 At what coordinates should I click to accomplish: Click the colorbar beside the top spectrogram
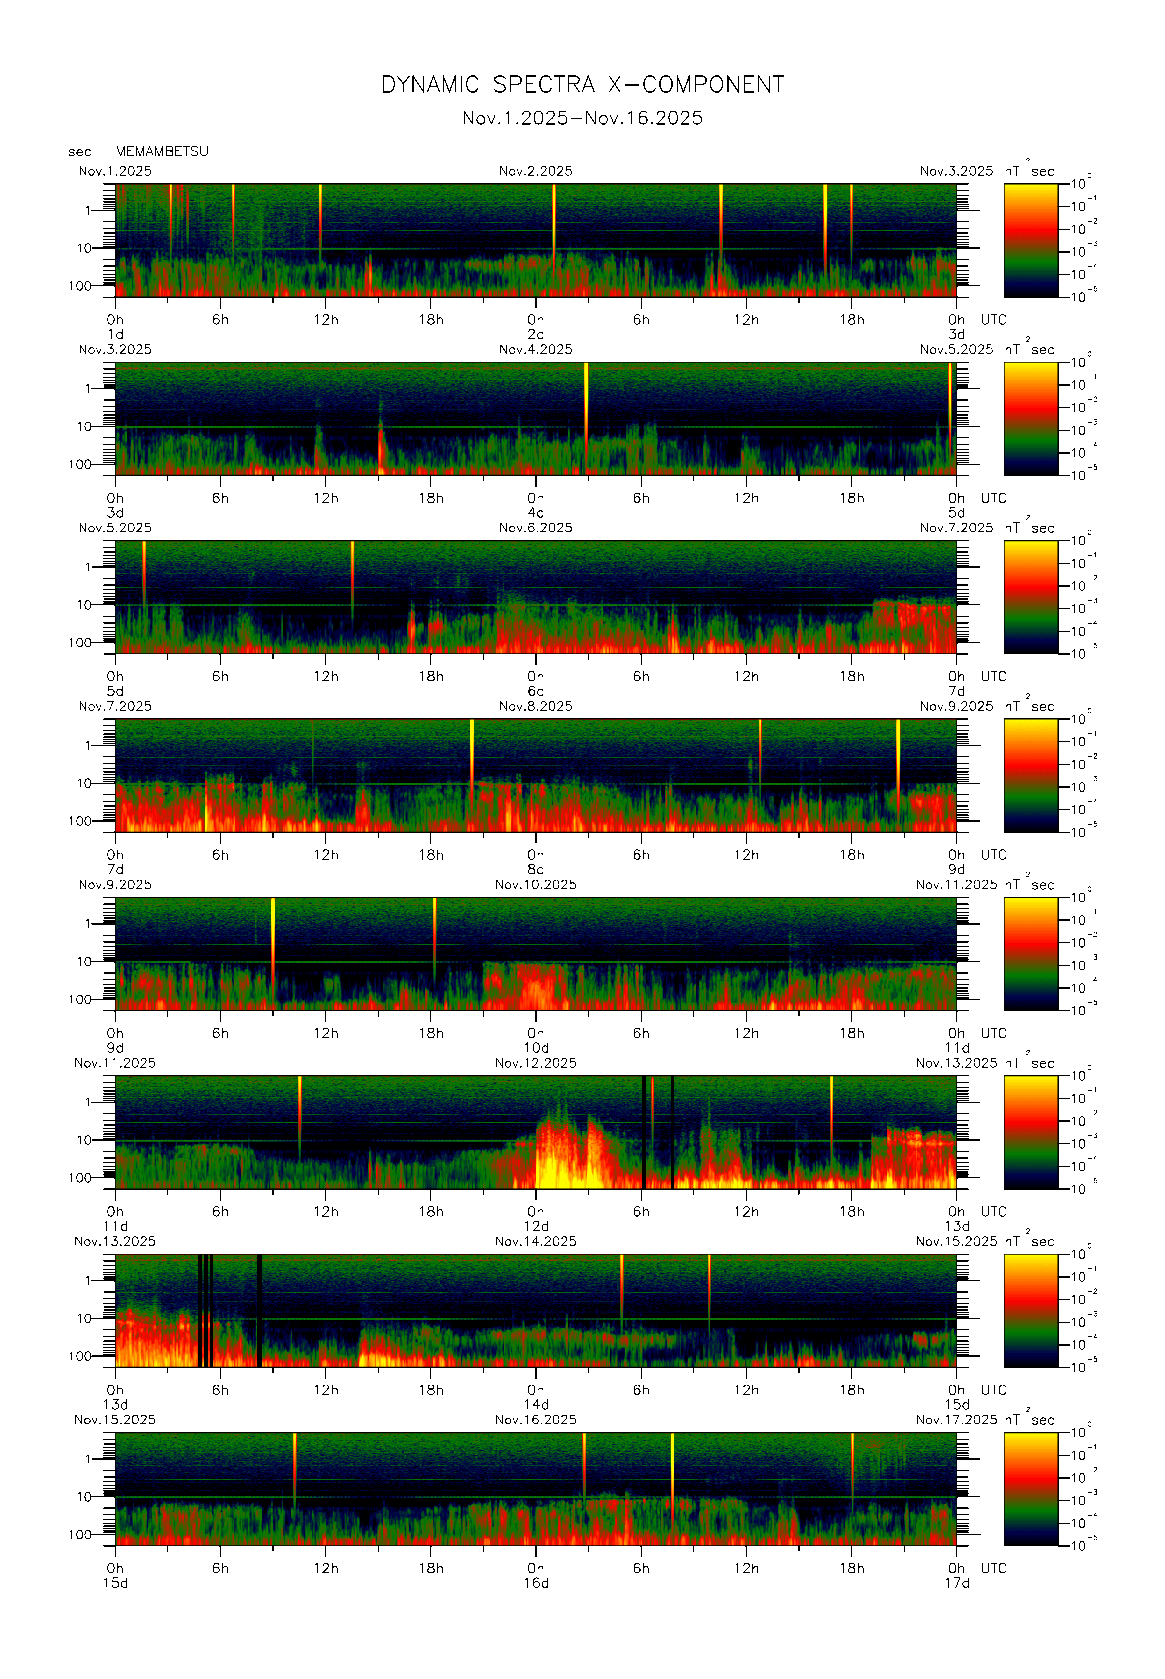click(1030, 240)
